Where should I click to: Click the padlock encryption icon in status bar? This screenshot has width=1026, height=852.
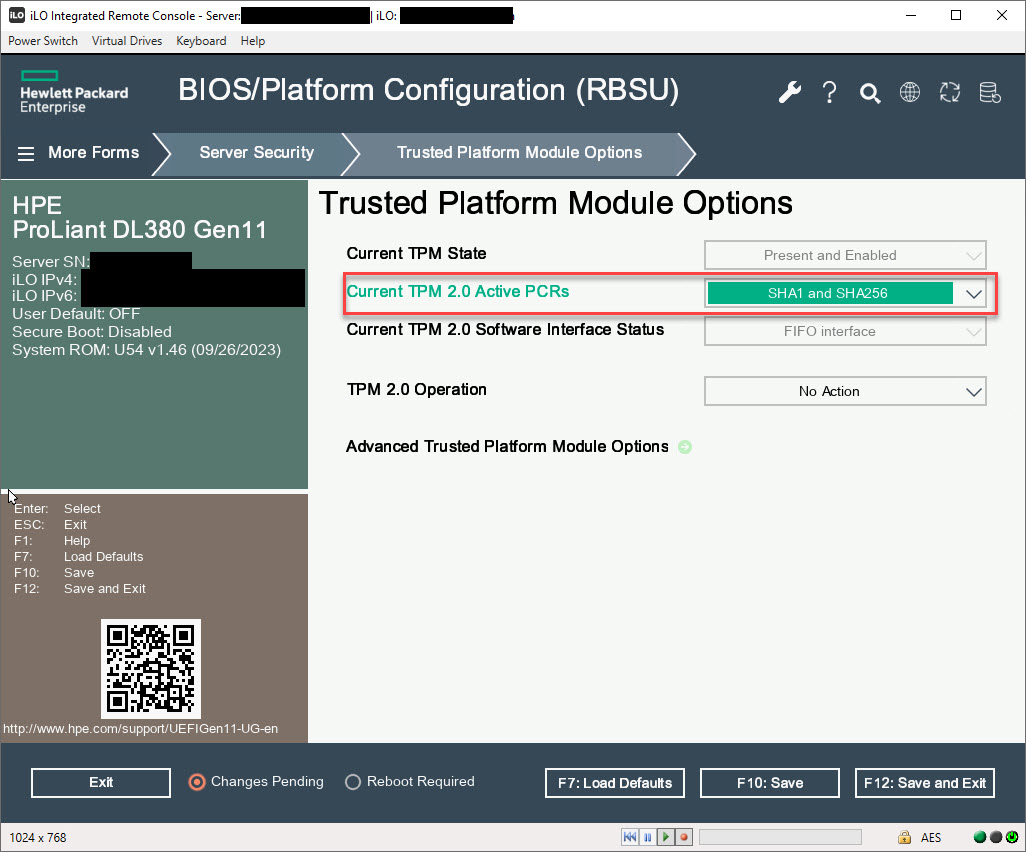(x=904, y=837)
